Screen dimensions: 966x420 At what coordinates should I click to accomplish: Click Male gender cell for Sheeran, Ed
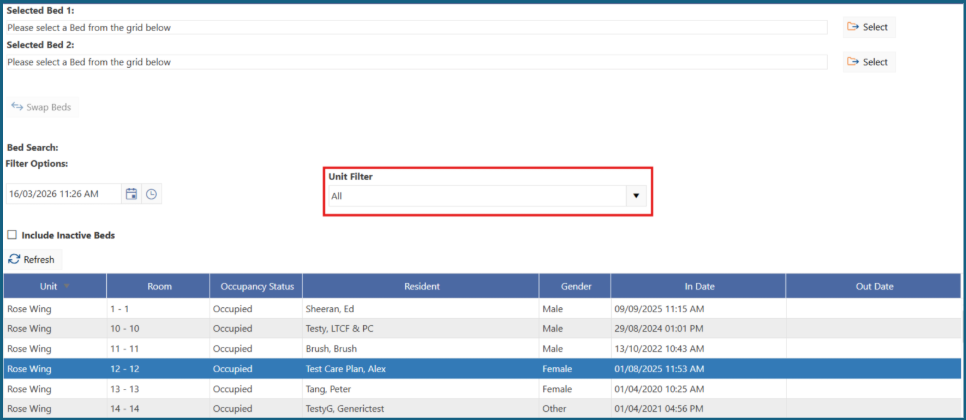pos(575,309)
